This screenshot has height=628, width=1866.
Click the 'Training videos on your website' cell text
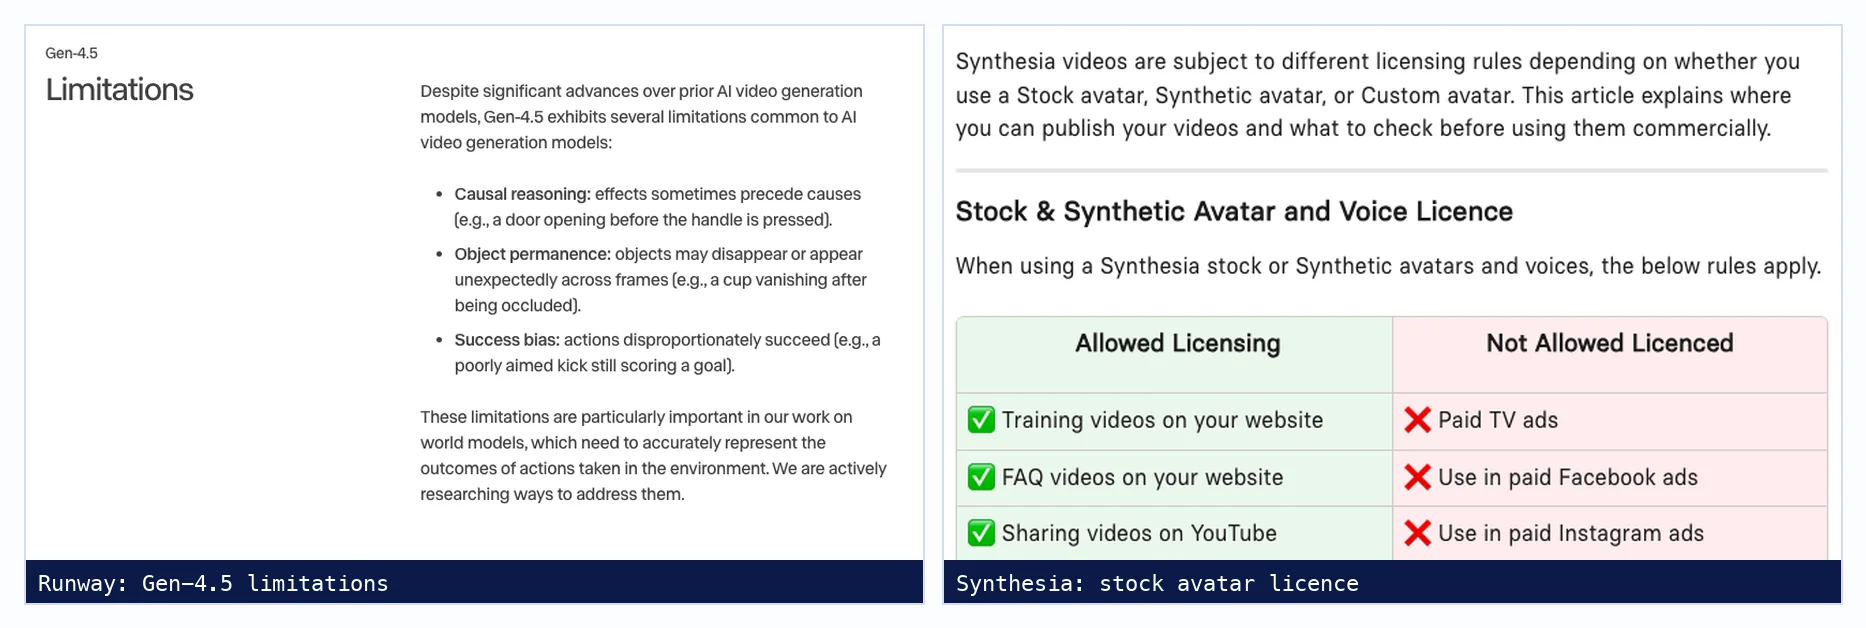[1162, 420]
